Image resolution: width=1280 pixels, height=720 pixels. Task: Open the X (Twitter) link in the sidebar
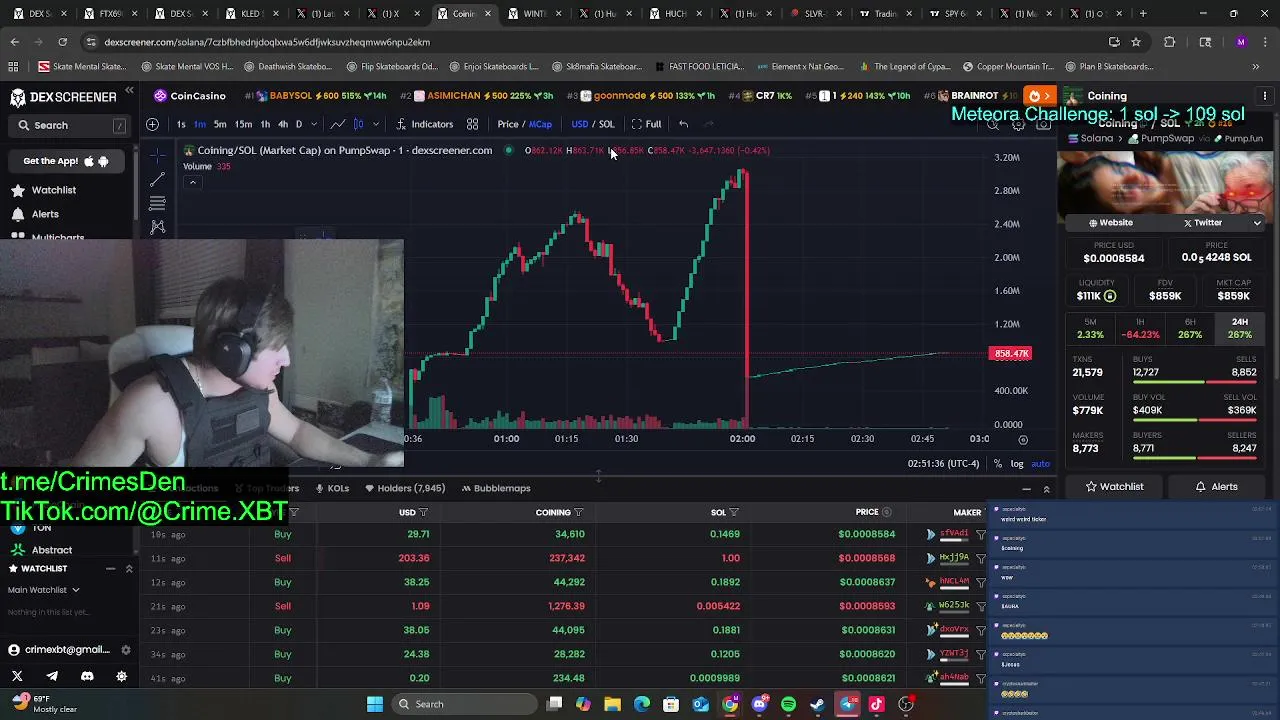tap(17, 676)
